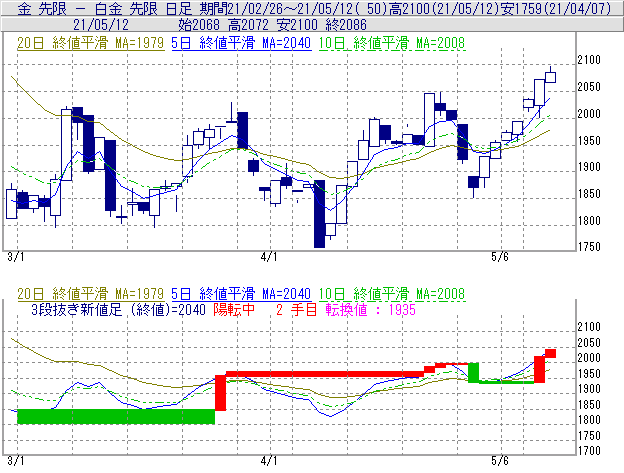
Task: Click the date 21/05/12 in the second header row
Action: tap(101, 25)
